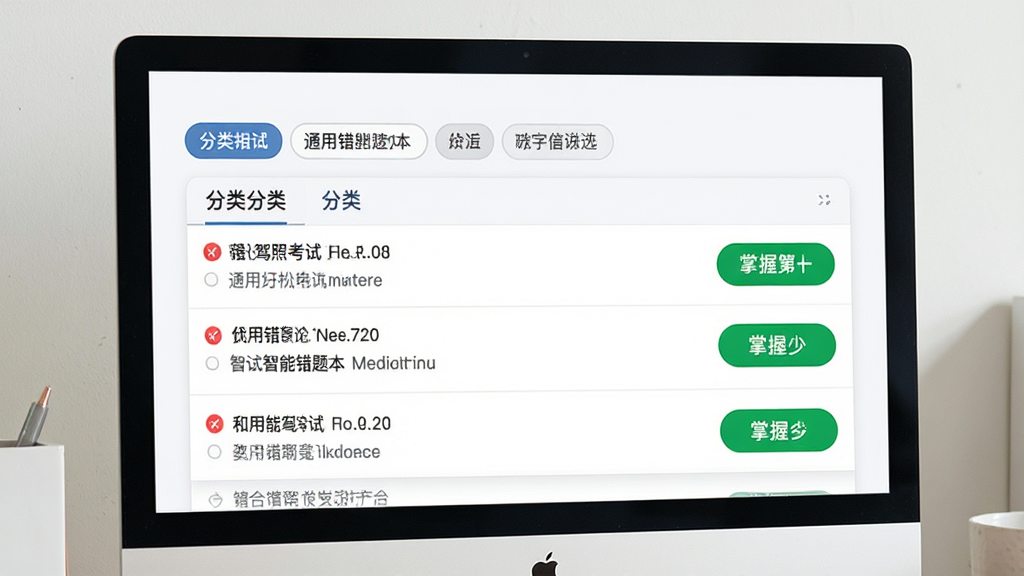
Task: Click the red X icon beside Nee.720
Action: 213,336
